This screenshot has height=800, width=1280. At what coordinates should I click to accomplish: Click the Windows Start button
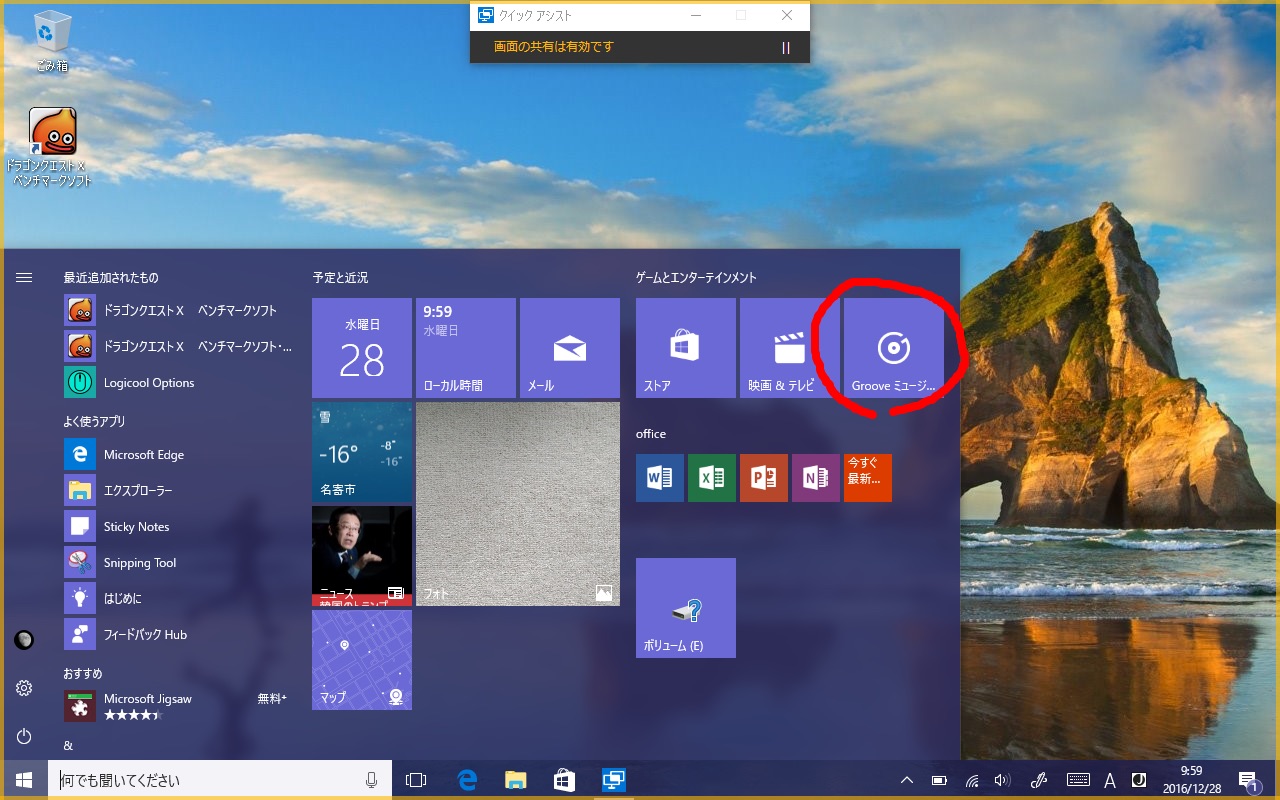pos(24,780)
